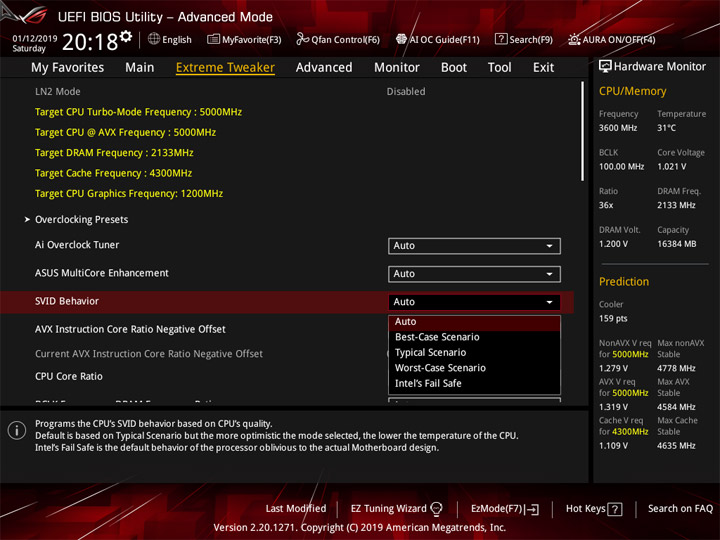
Task: Select AVX Instruction Core Ratio Negative Offset
Action: (130, 329)
